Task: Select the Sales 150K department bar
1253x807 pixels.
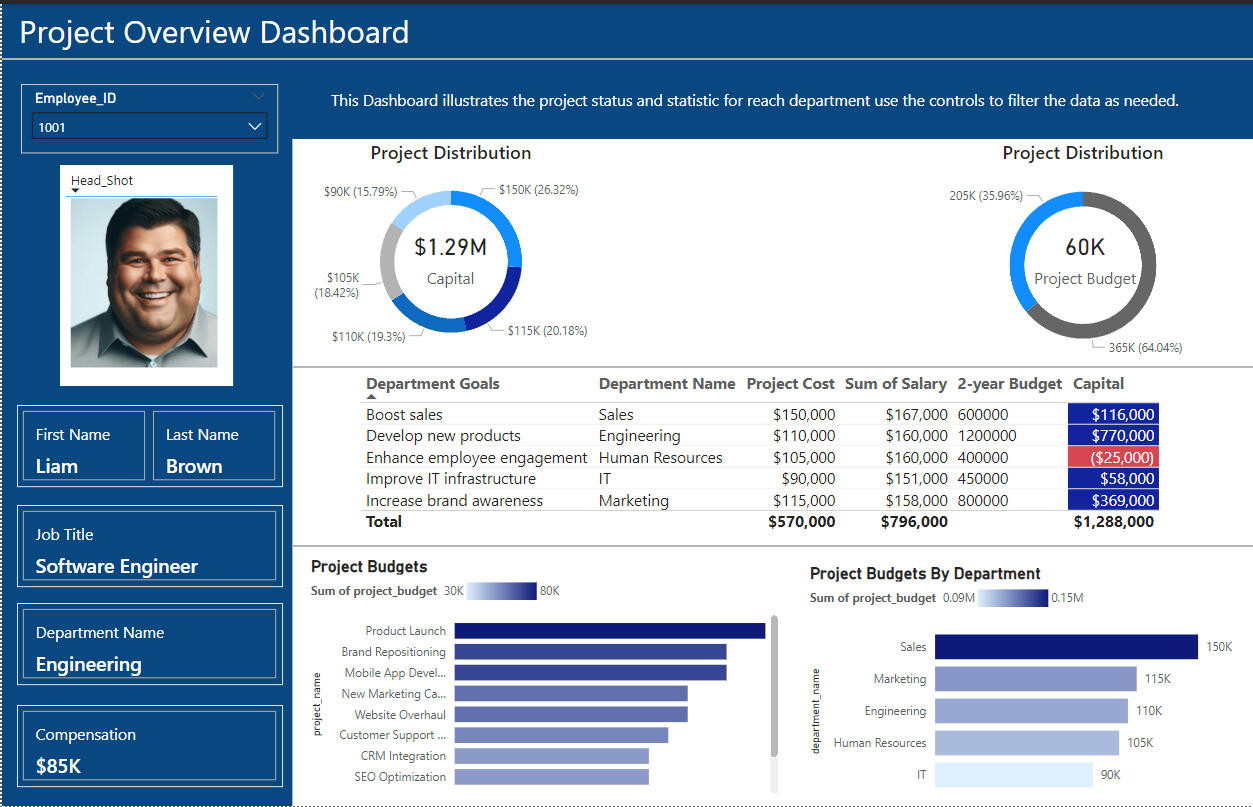Action: pyautogui.click(x=1066, y=647)
